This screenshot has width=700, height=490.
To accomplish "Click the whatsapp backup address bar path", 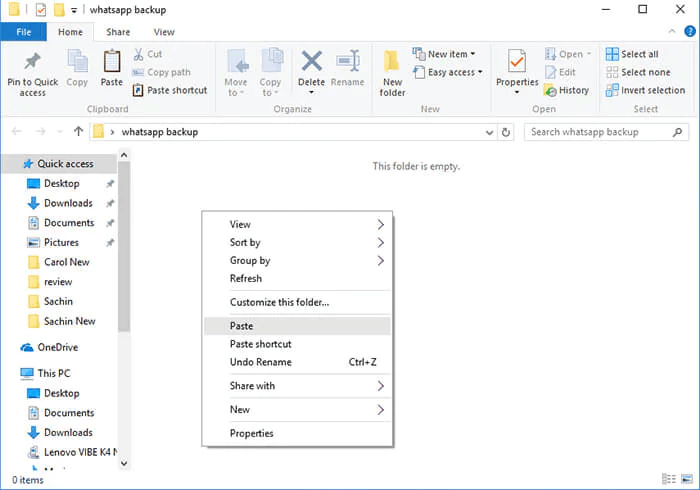I will pyautogui.click(x=159, y=132).
